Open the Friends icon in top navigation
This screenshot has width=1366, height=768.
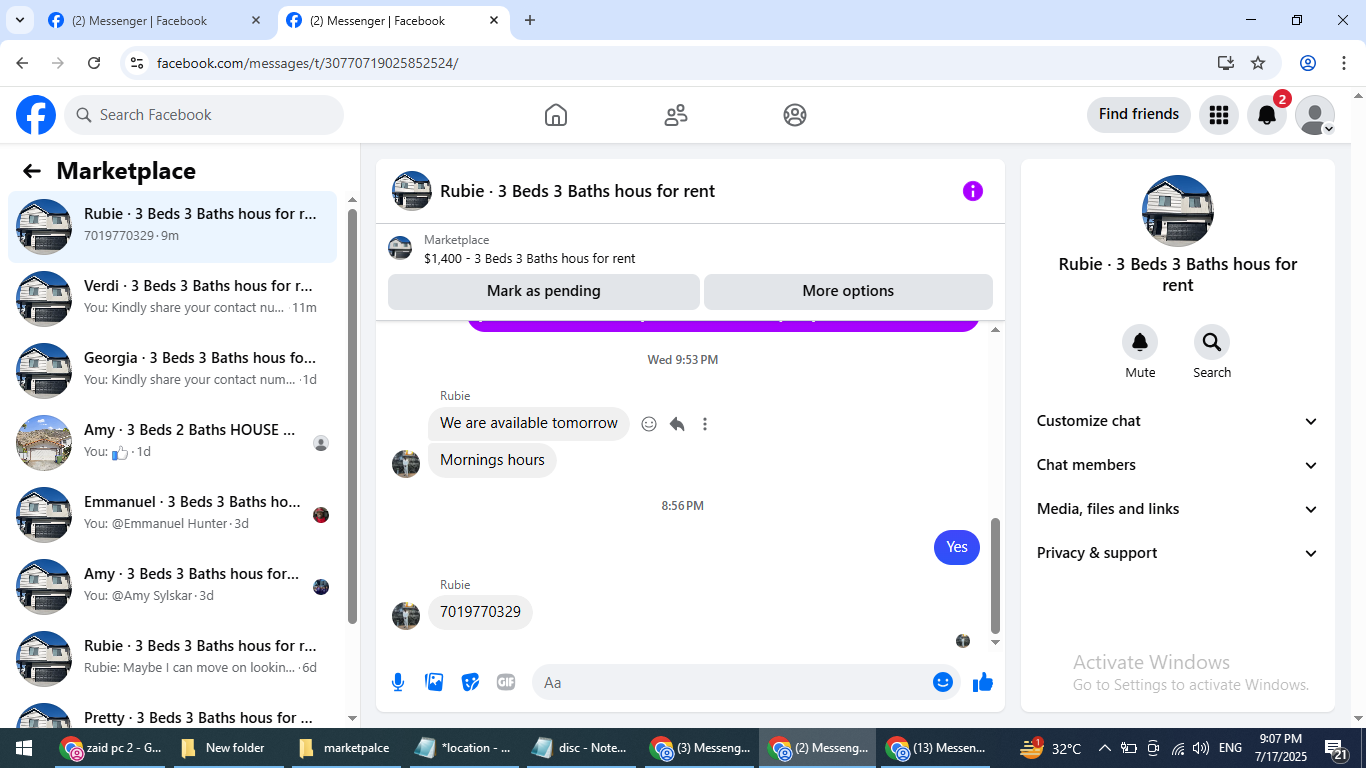pyautogui.click(x=676, y=115)
